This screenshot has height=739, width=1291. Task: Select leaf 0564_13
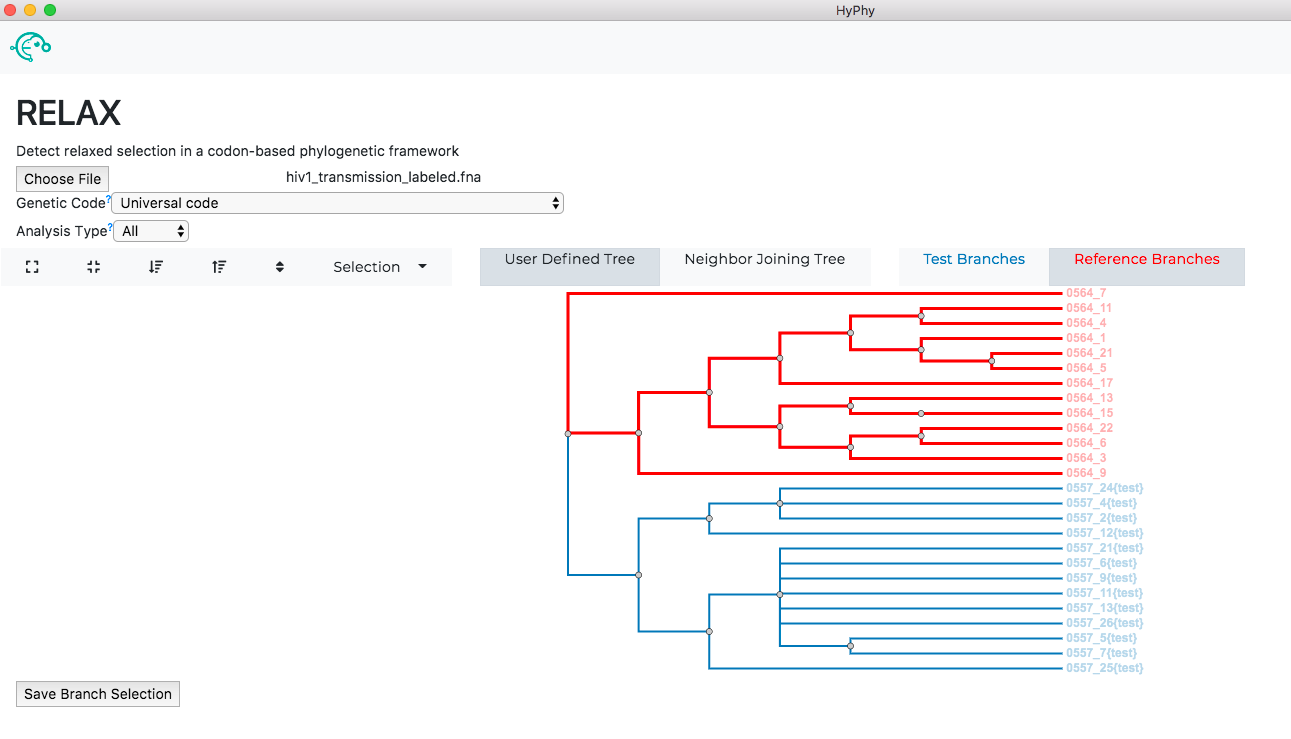point(1089,398)
